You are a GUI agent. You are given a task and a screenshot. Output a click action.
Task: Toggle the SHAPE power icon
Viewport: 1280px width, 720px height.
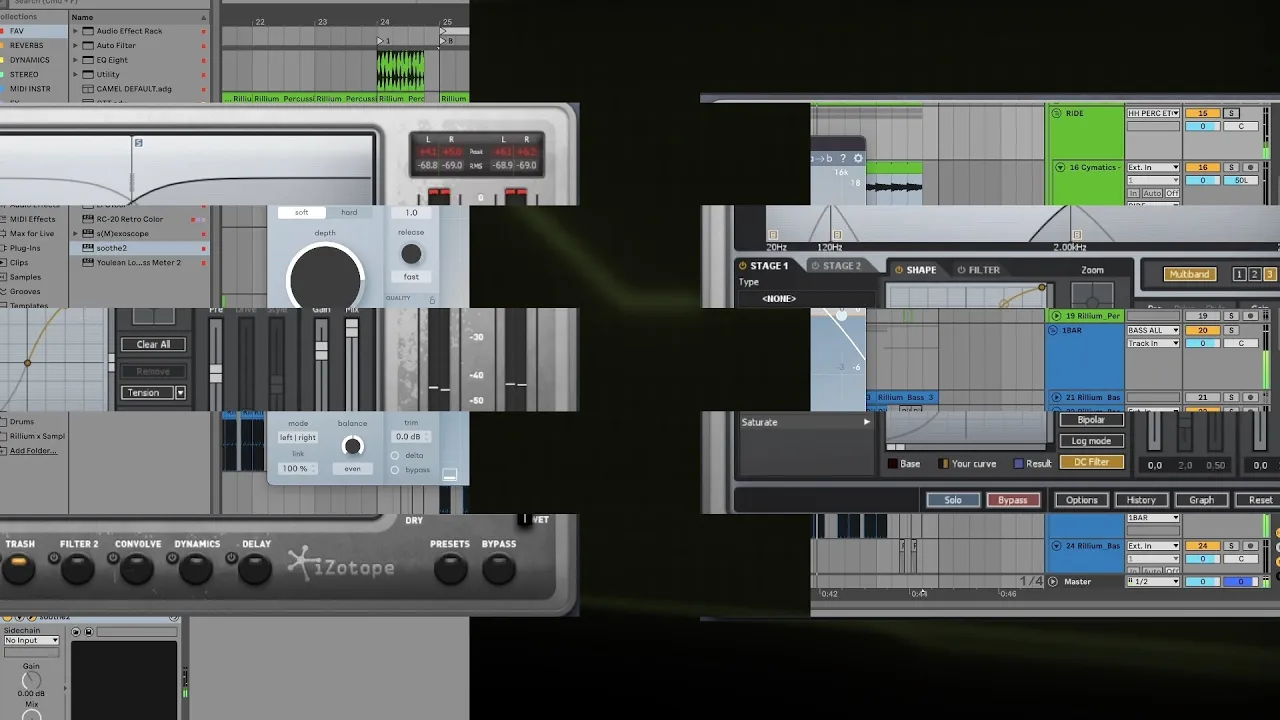pos(899,270)
